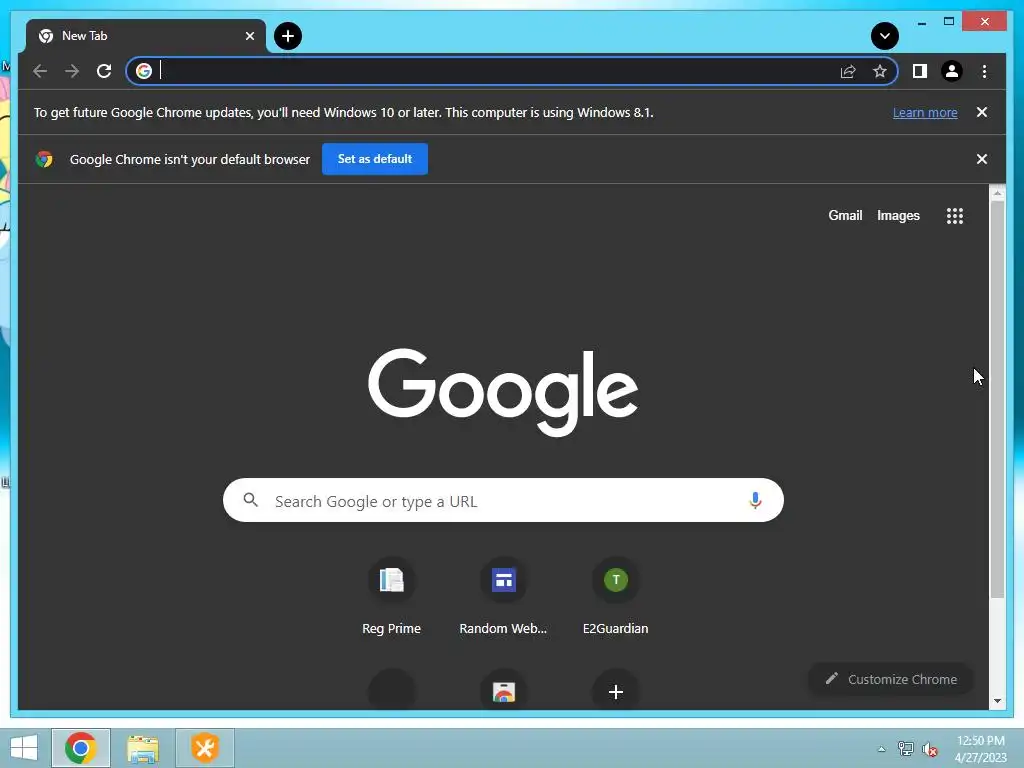This screenshot has width=1024, height=768.
Task: Open the tab search dropdown arrow
Action: pyautogui.click(x=885, y=36)
